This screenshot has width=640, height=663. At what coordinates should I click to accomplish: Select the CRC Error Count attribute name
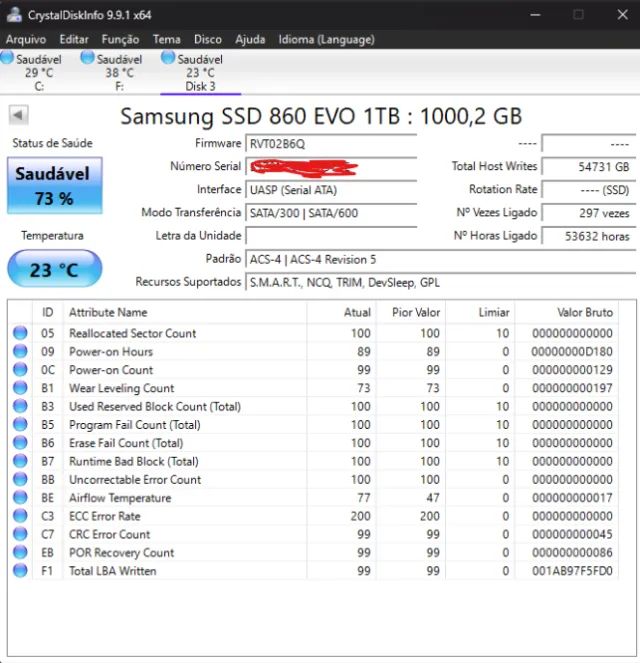coord(109,534)
